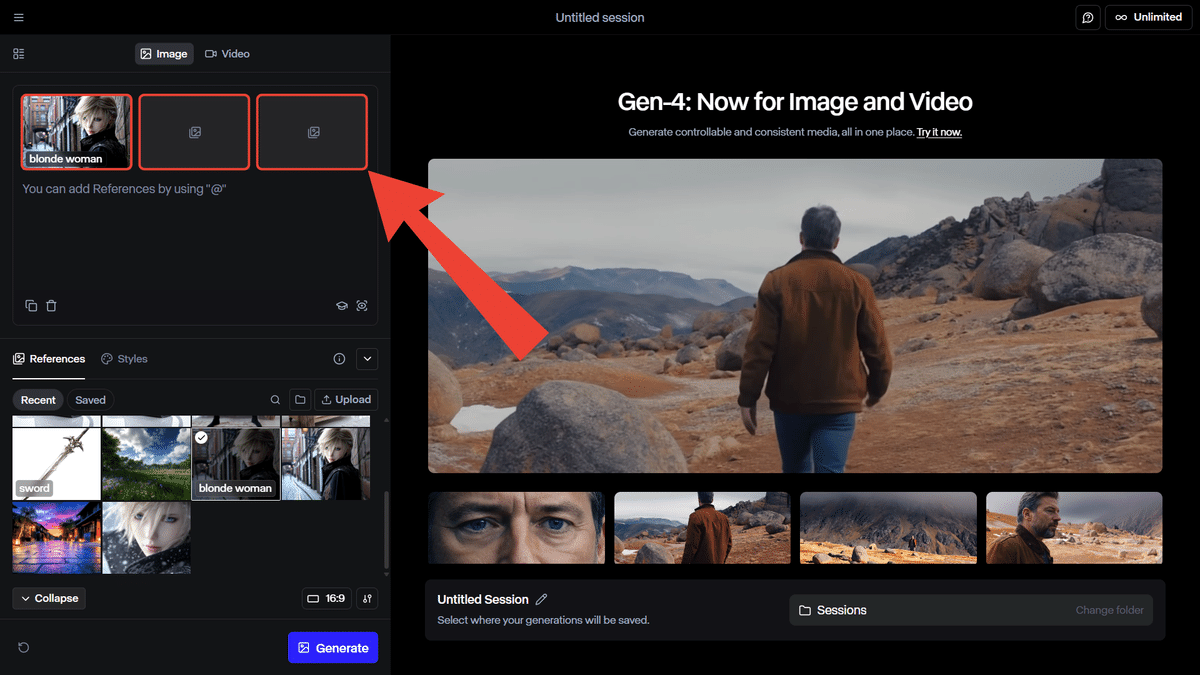This screenshot has height=675, width=1200.
Task: Switch to the Video tab
Action: (x=227, y=54)
